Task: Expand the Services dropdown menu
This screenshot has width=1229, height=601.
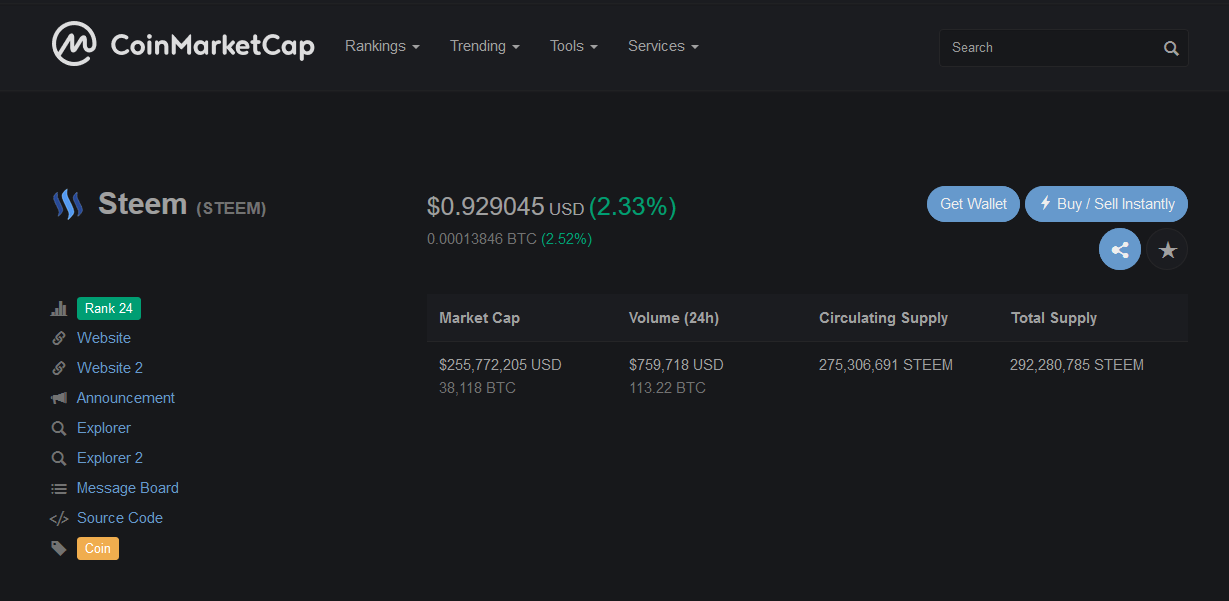Action: point(663,46)
